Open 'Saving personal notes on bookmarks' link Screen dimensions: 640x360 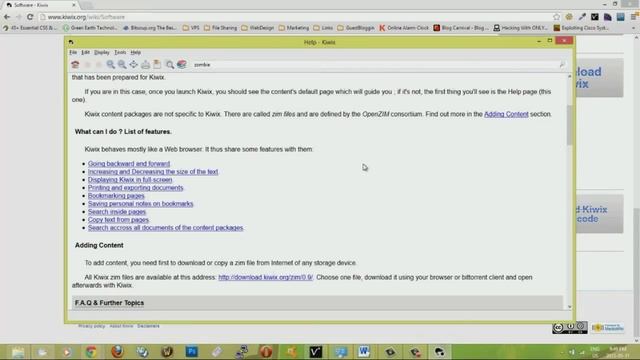pyautogui.click(x=140, y=204)
